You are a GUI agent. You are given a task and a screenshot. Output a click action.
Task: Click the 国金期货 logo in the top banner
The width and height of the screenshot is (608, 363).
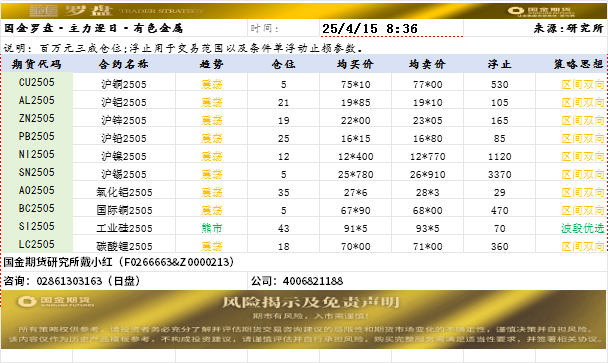541,11
